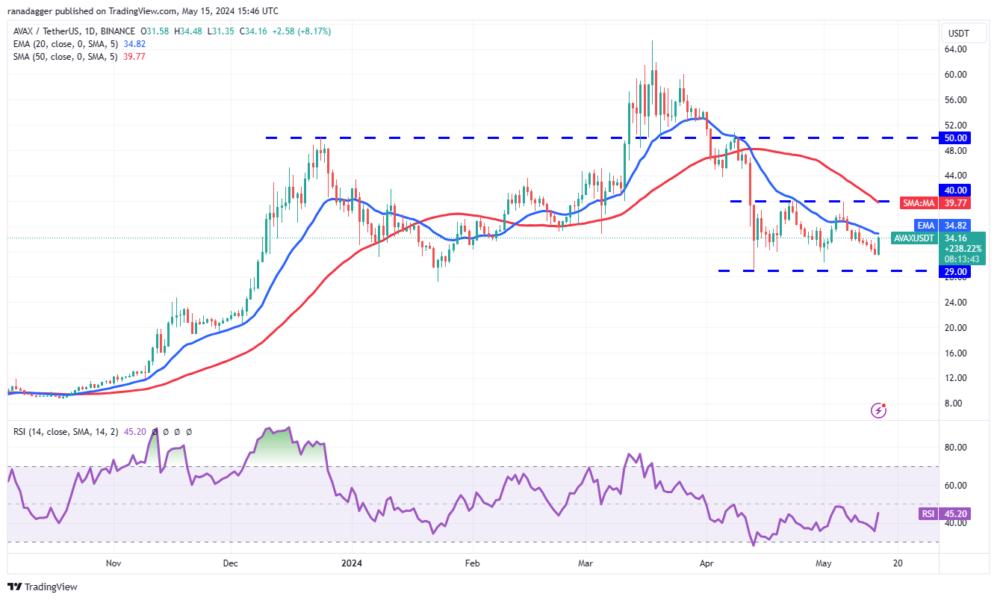Viewport: 997px width, 600px height.
Task: Click the Dec label on time axis
Action: coord(230,563)
